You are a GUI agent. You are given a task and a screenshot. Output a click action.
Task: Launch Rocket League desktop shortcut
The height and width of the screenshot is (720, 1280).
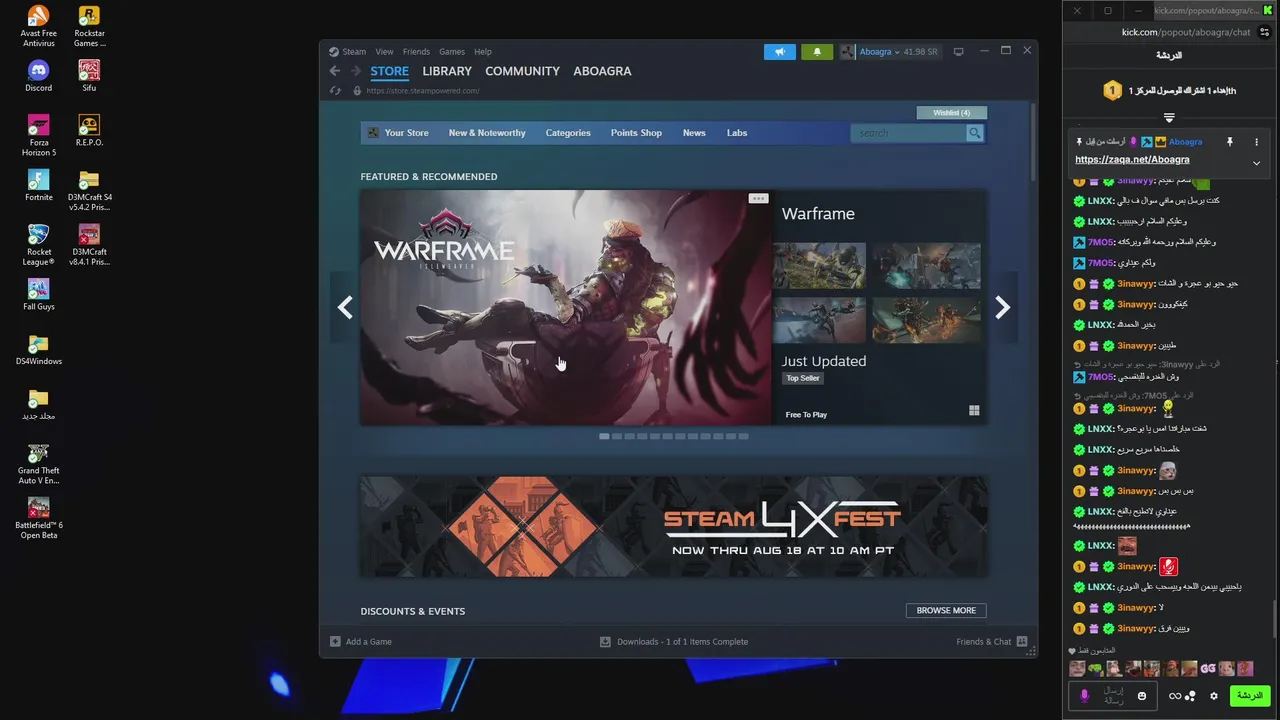click(x=38, y=245)
